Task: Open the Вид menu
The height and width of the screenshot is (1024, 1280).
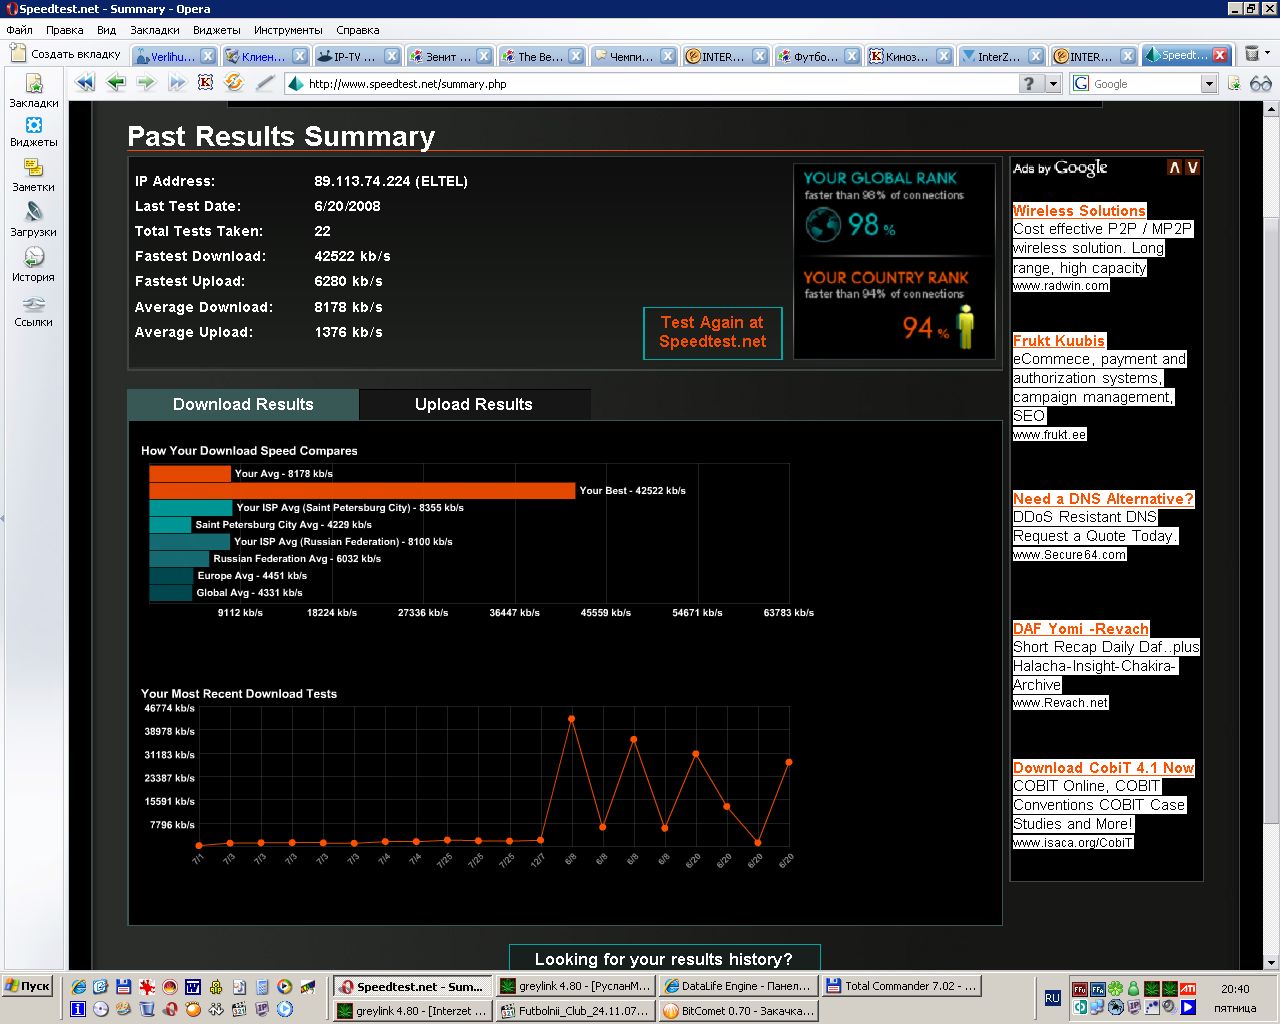Action: tap(106, 30)
